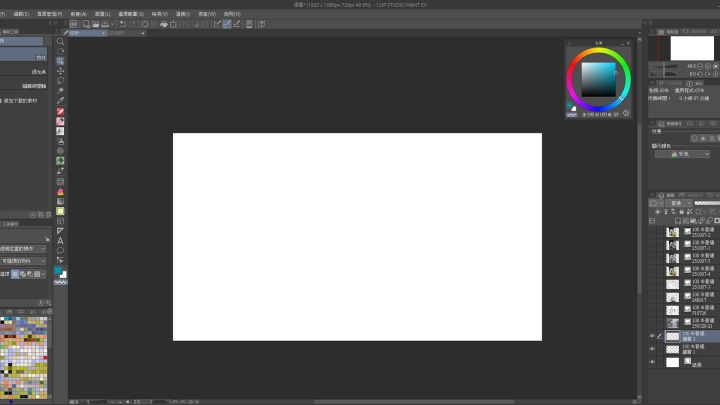Viewport: 720px width, 405px height.
Task: Click the highlighted sub tool button
Action: 23,57
